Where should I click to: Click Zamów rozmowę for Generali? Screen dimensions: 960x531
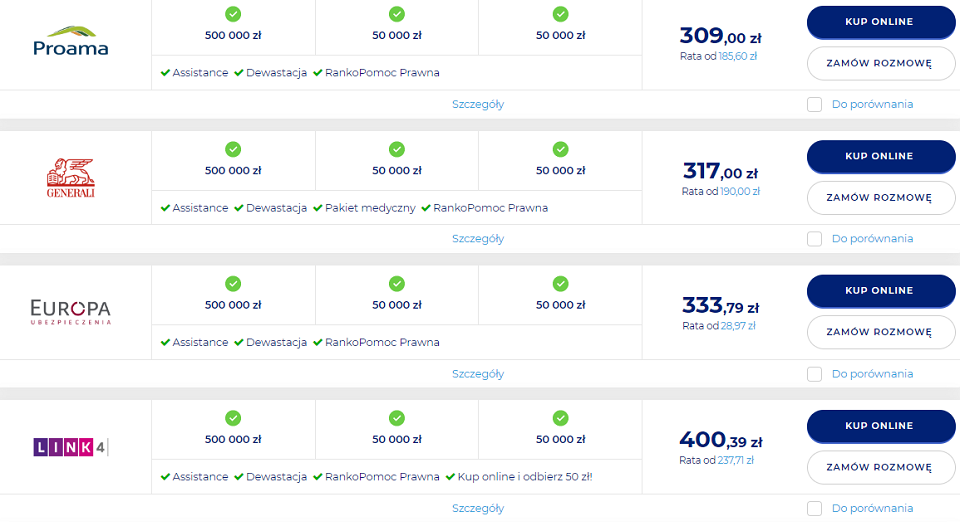tap(880, 198)
